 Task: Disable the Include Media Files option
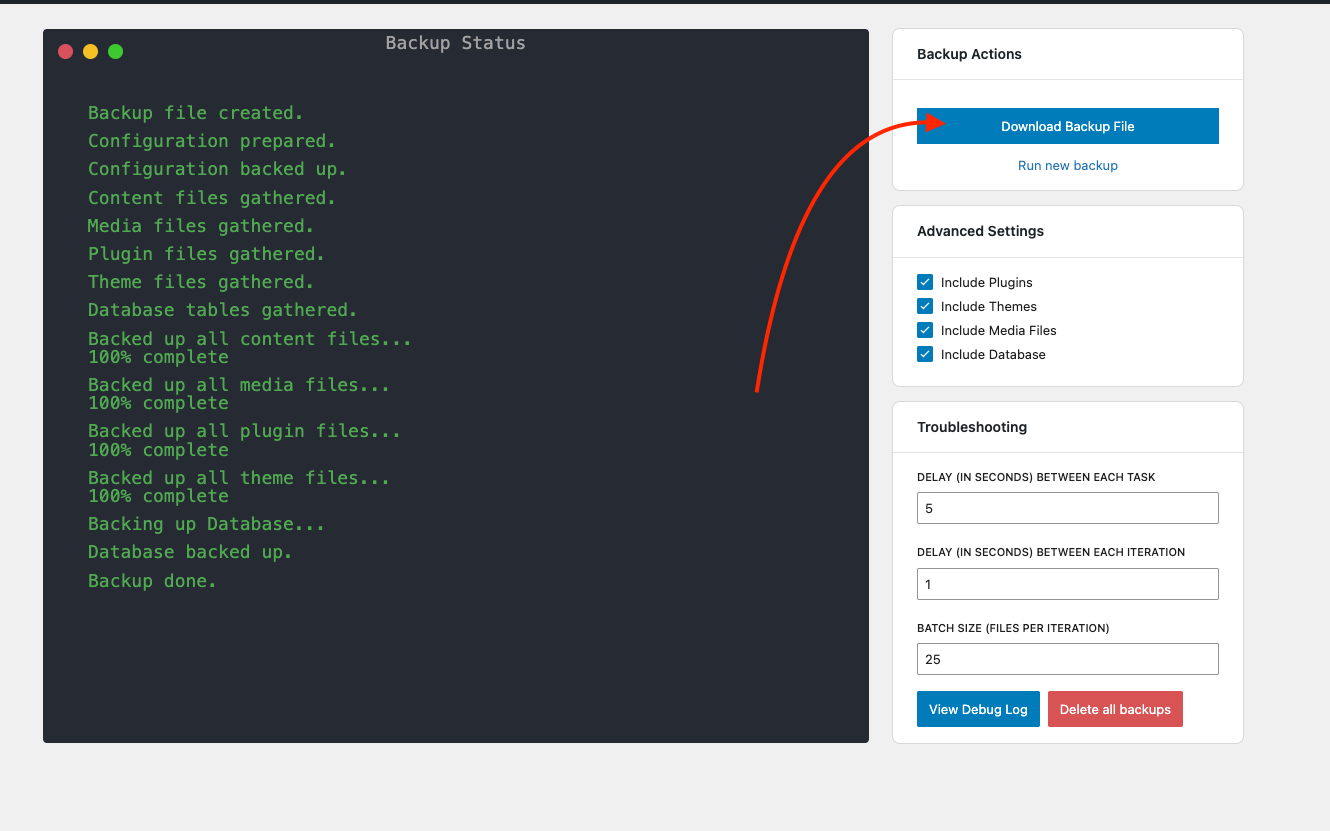(925, 330)
